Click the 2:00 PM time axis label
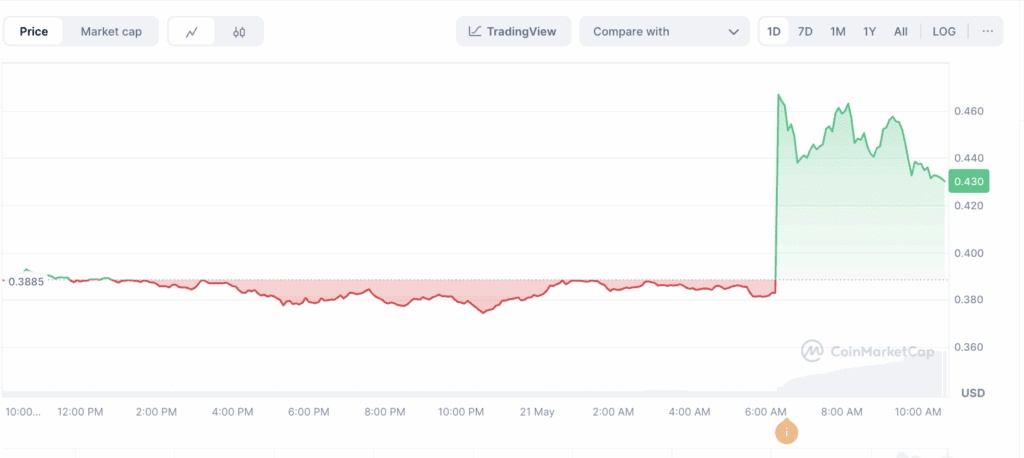Viewport: 1024px width, 458px height. [x=157, y=412]
